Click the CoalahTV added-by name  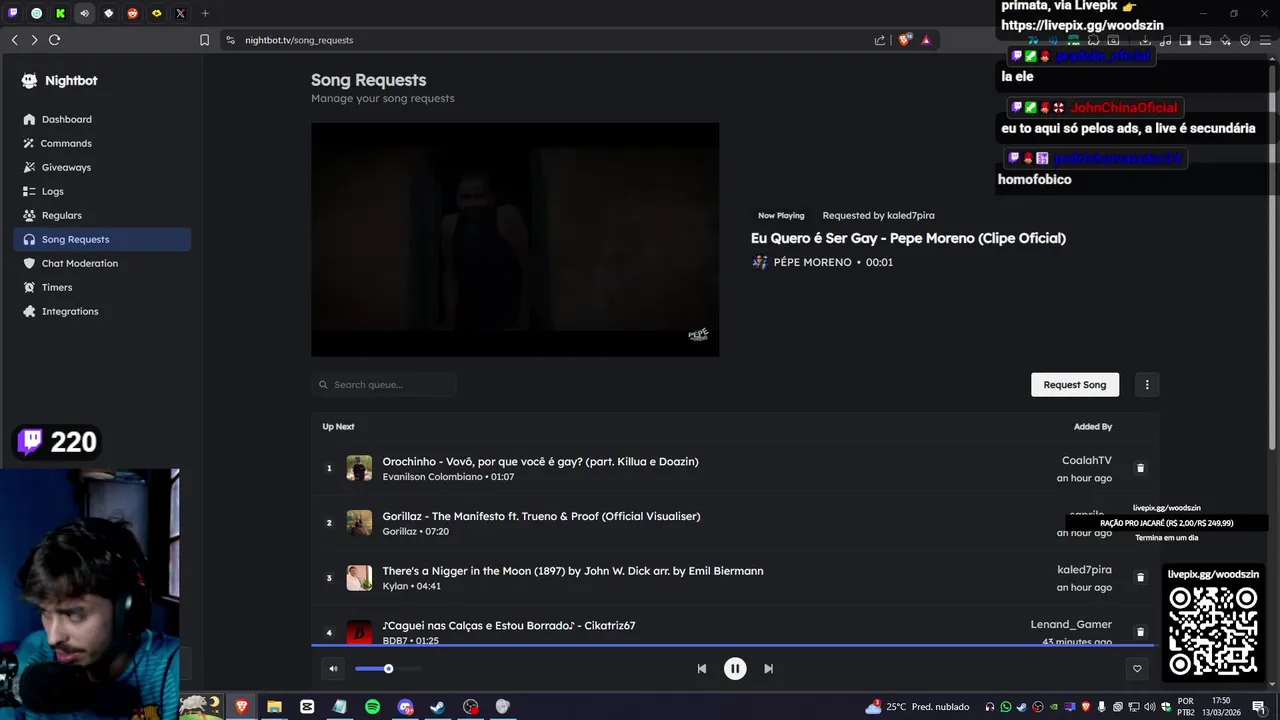click(1087, 461)
